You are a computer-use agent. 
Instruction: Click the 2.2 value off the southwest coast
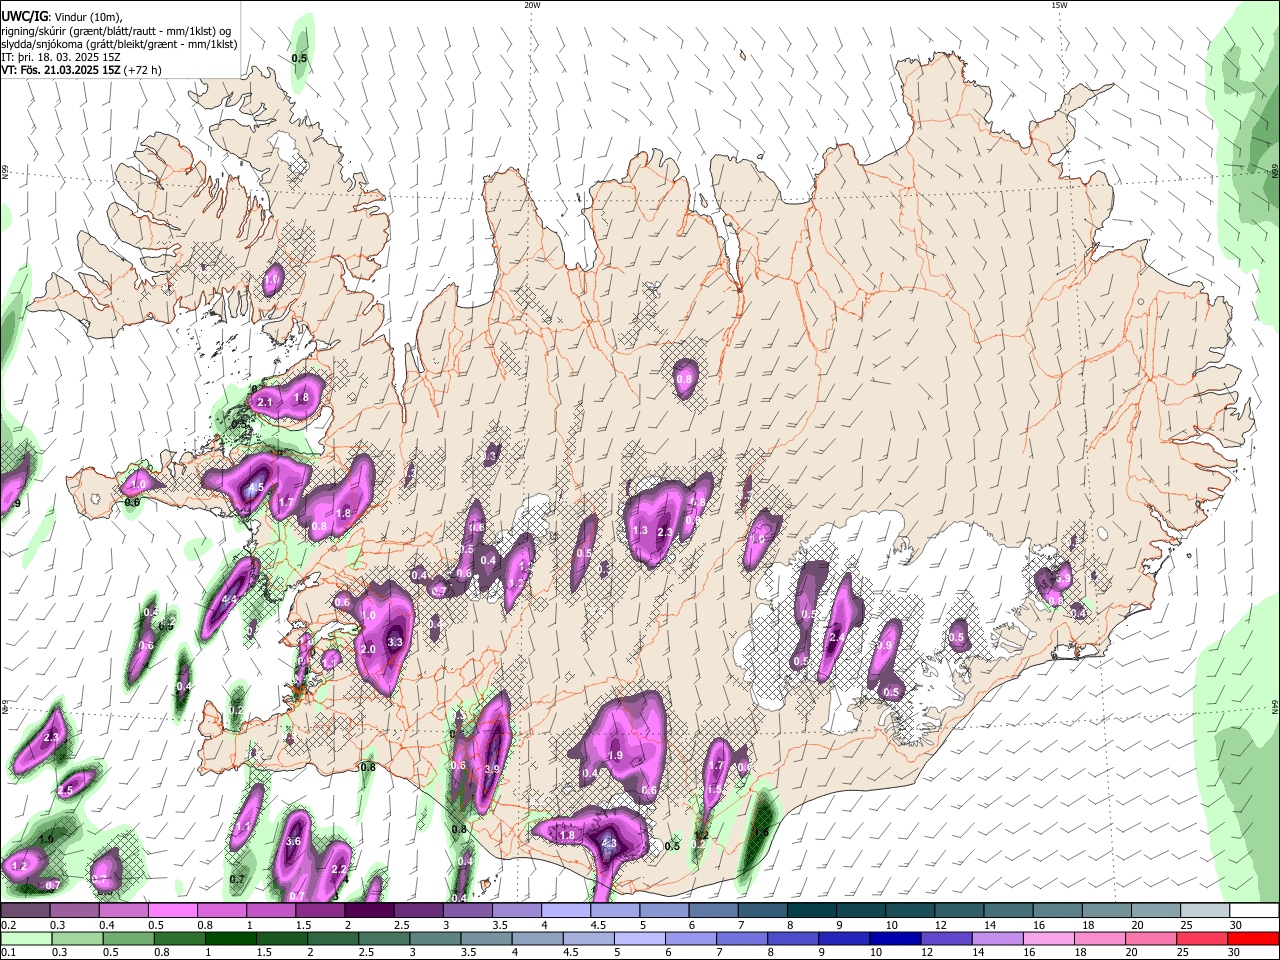pos(339,870)
